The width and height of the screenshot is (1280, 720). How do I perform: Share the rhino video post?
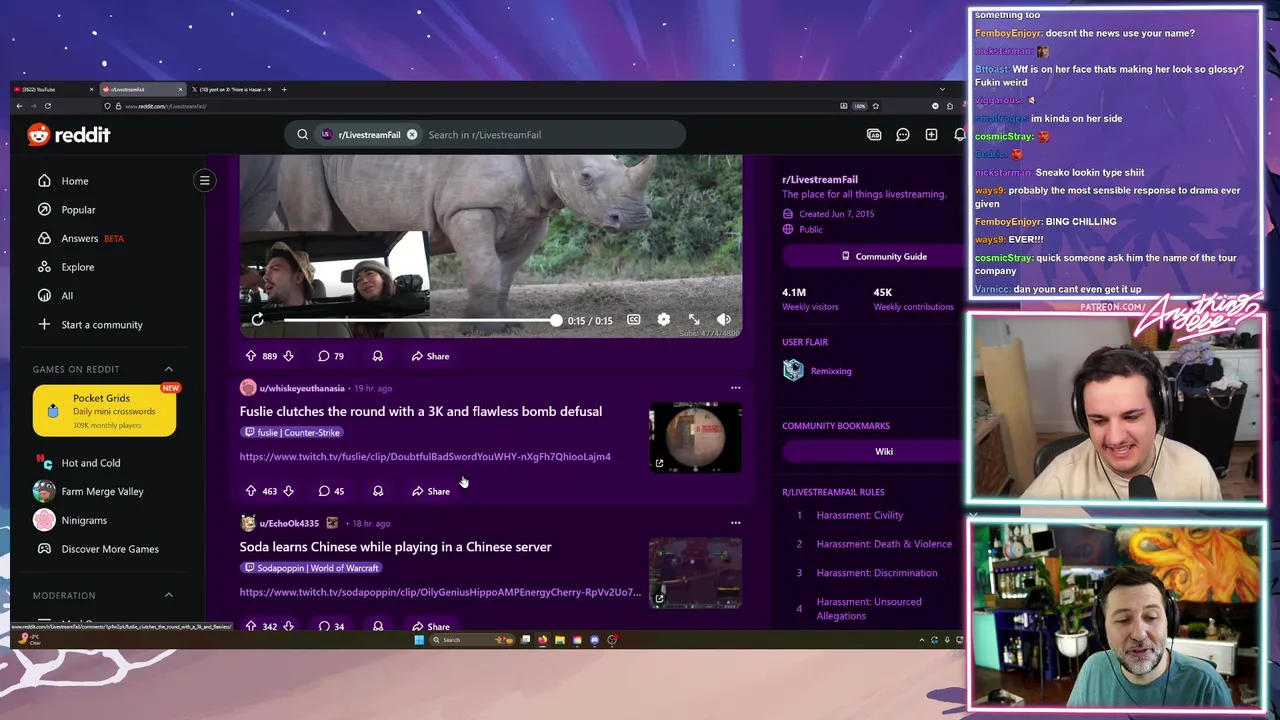pos(430,356)
